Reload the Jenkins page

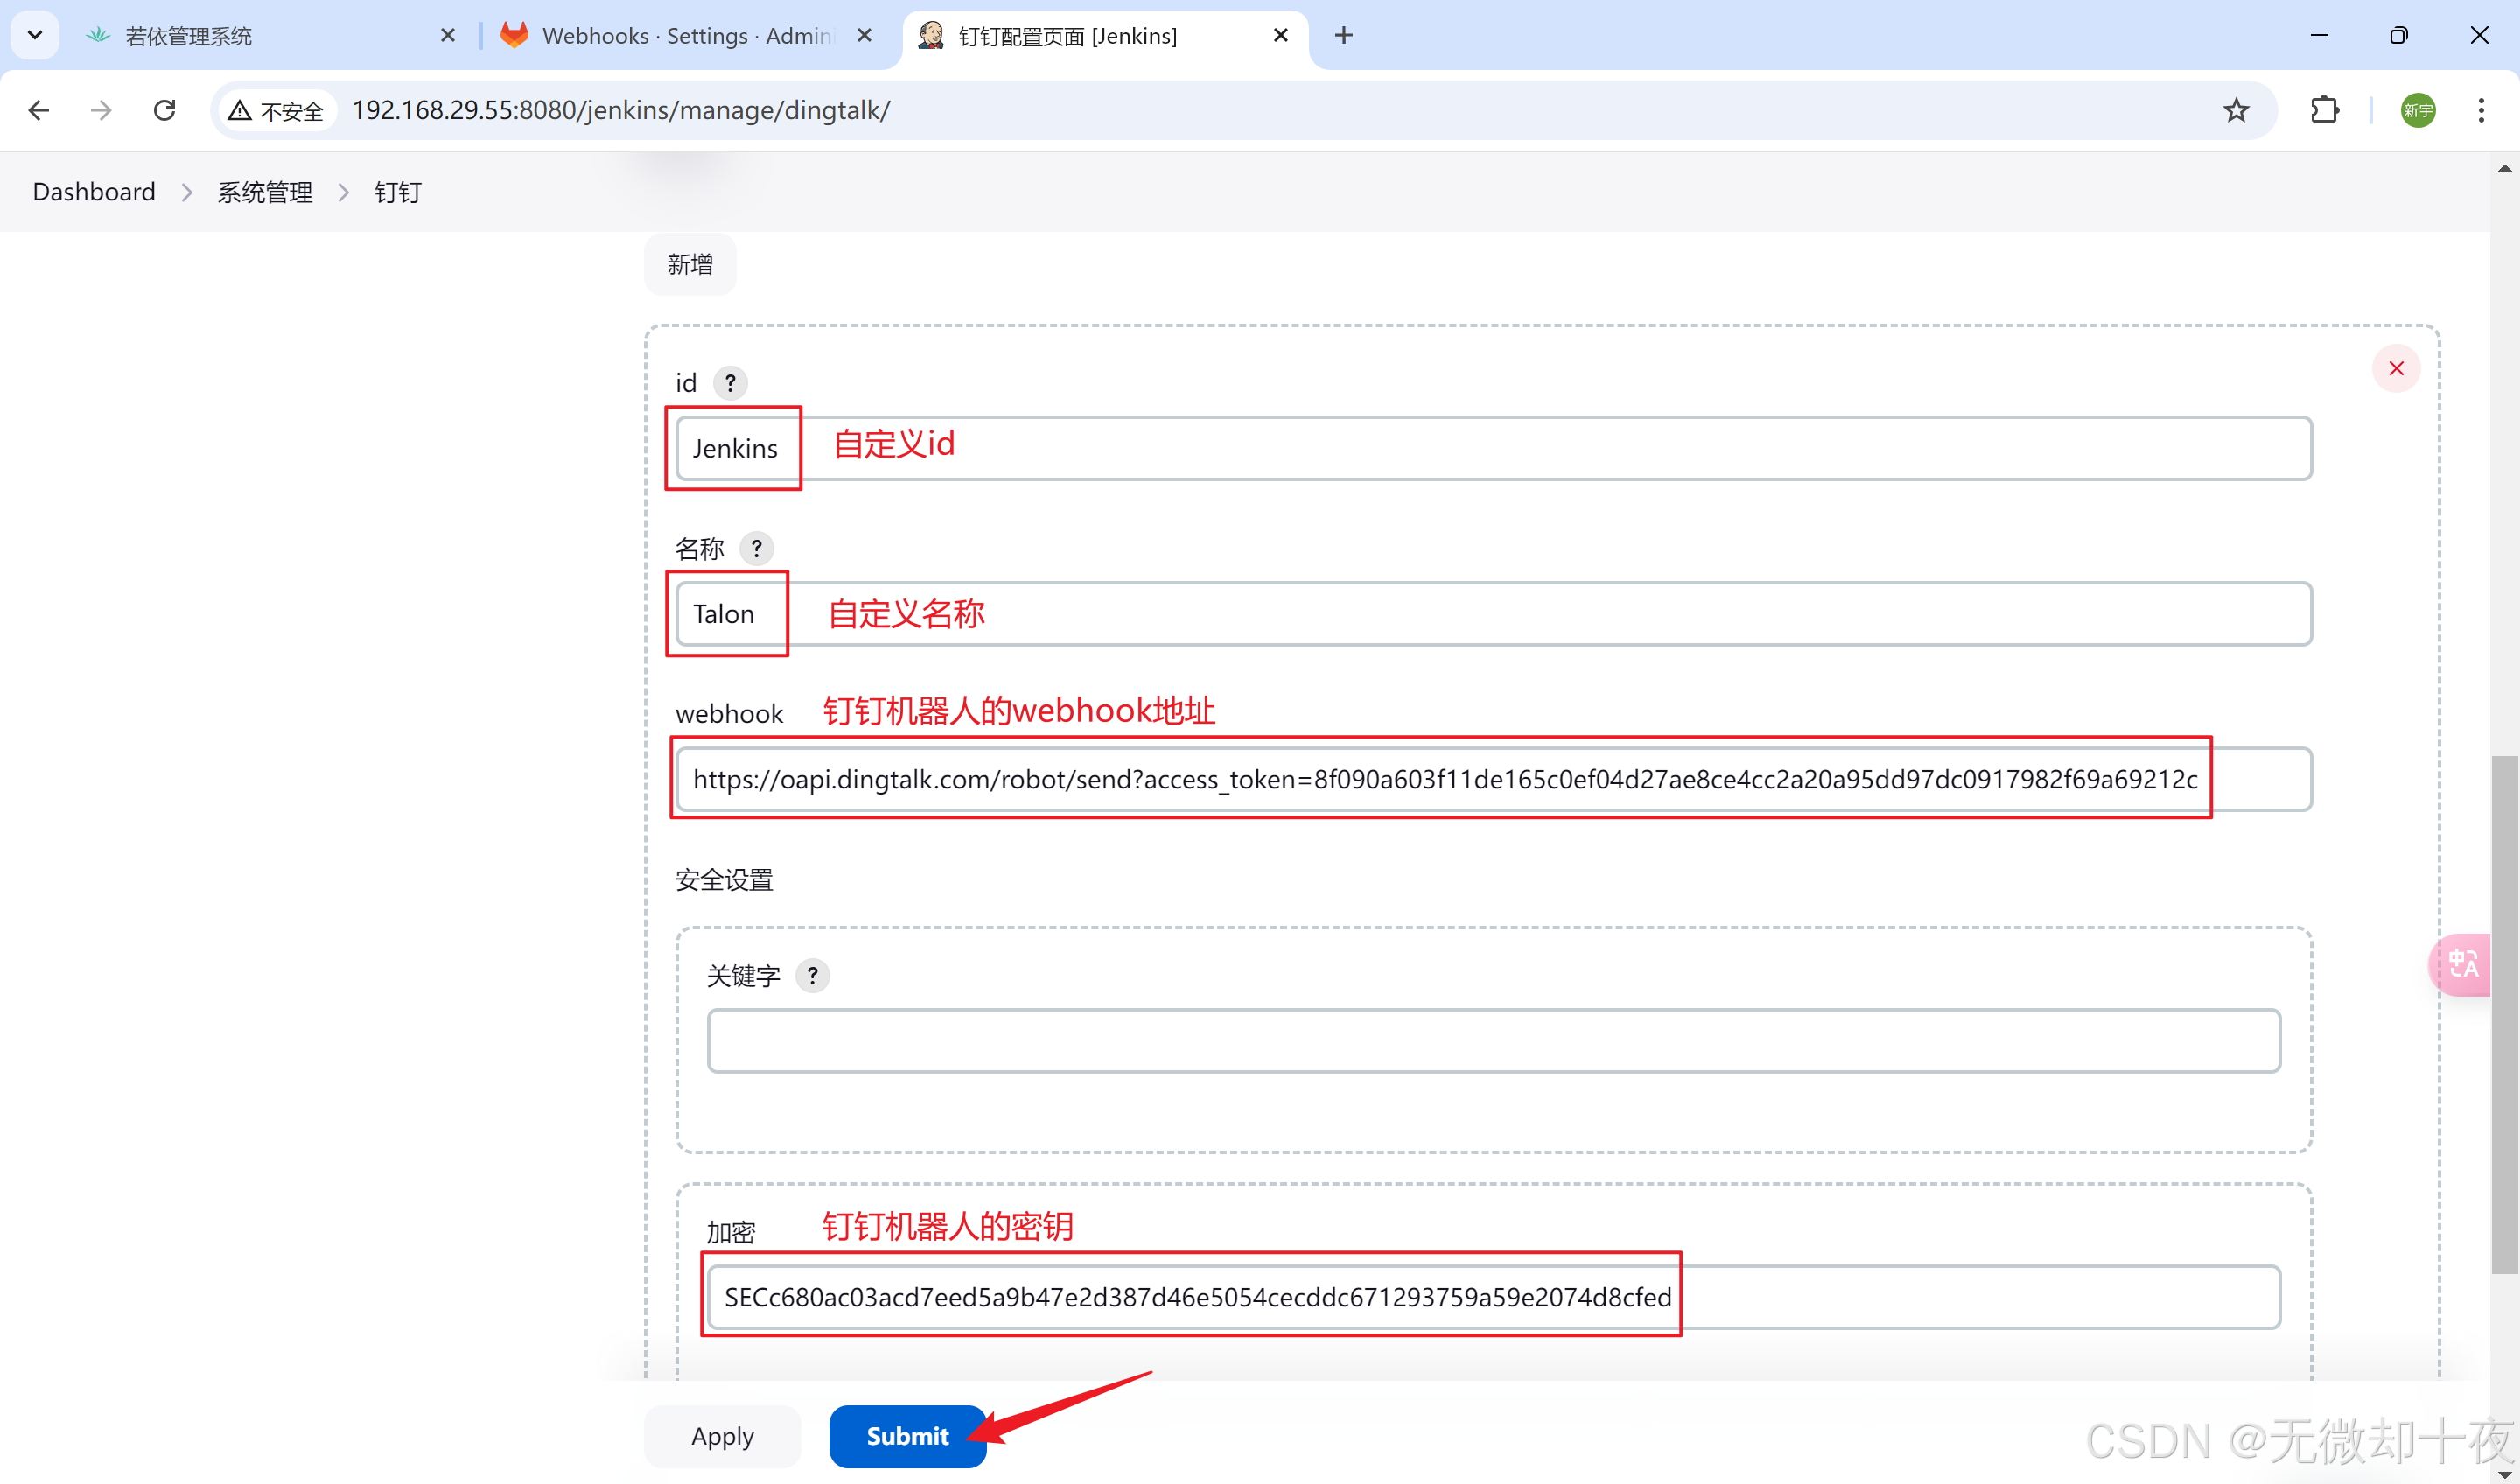(165, 110)
